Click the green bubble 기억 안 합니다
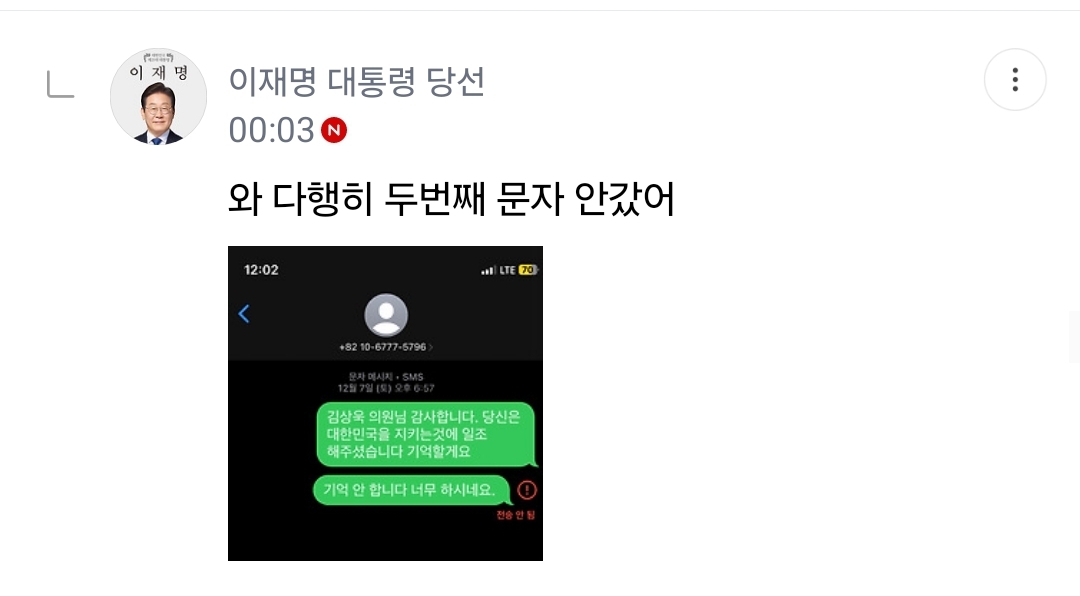 (412, 490)
